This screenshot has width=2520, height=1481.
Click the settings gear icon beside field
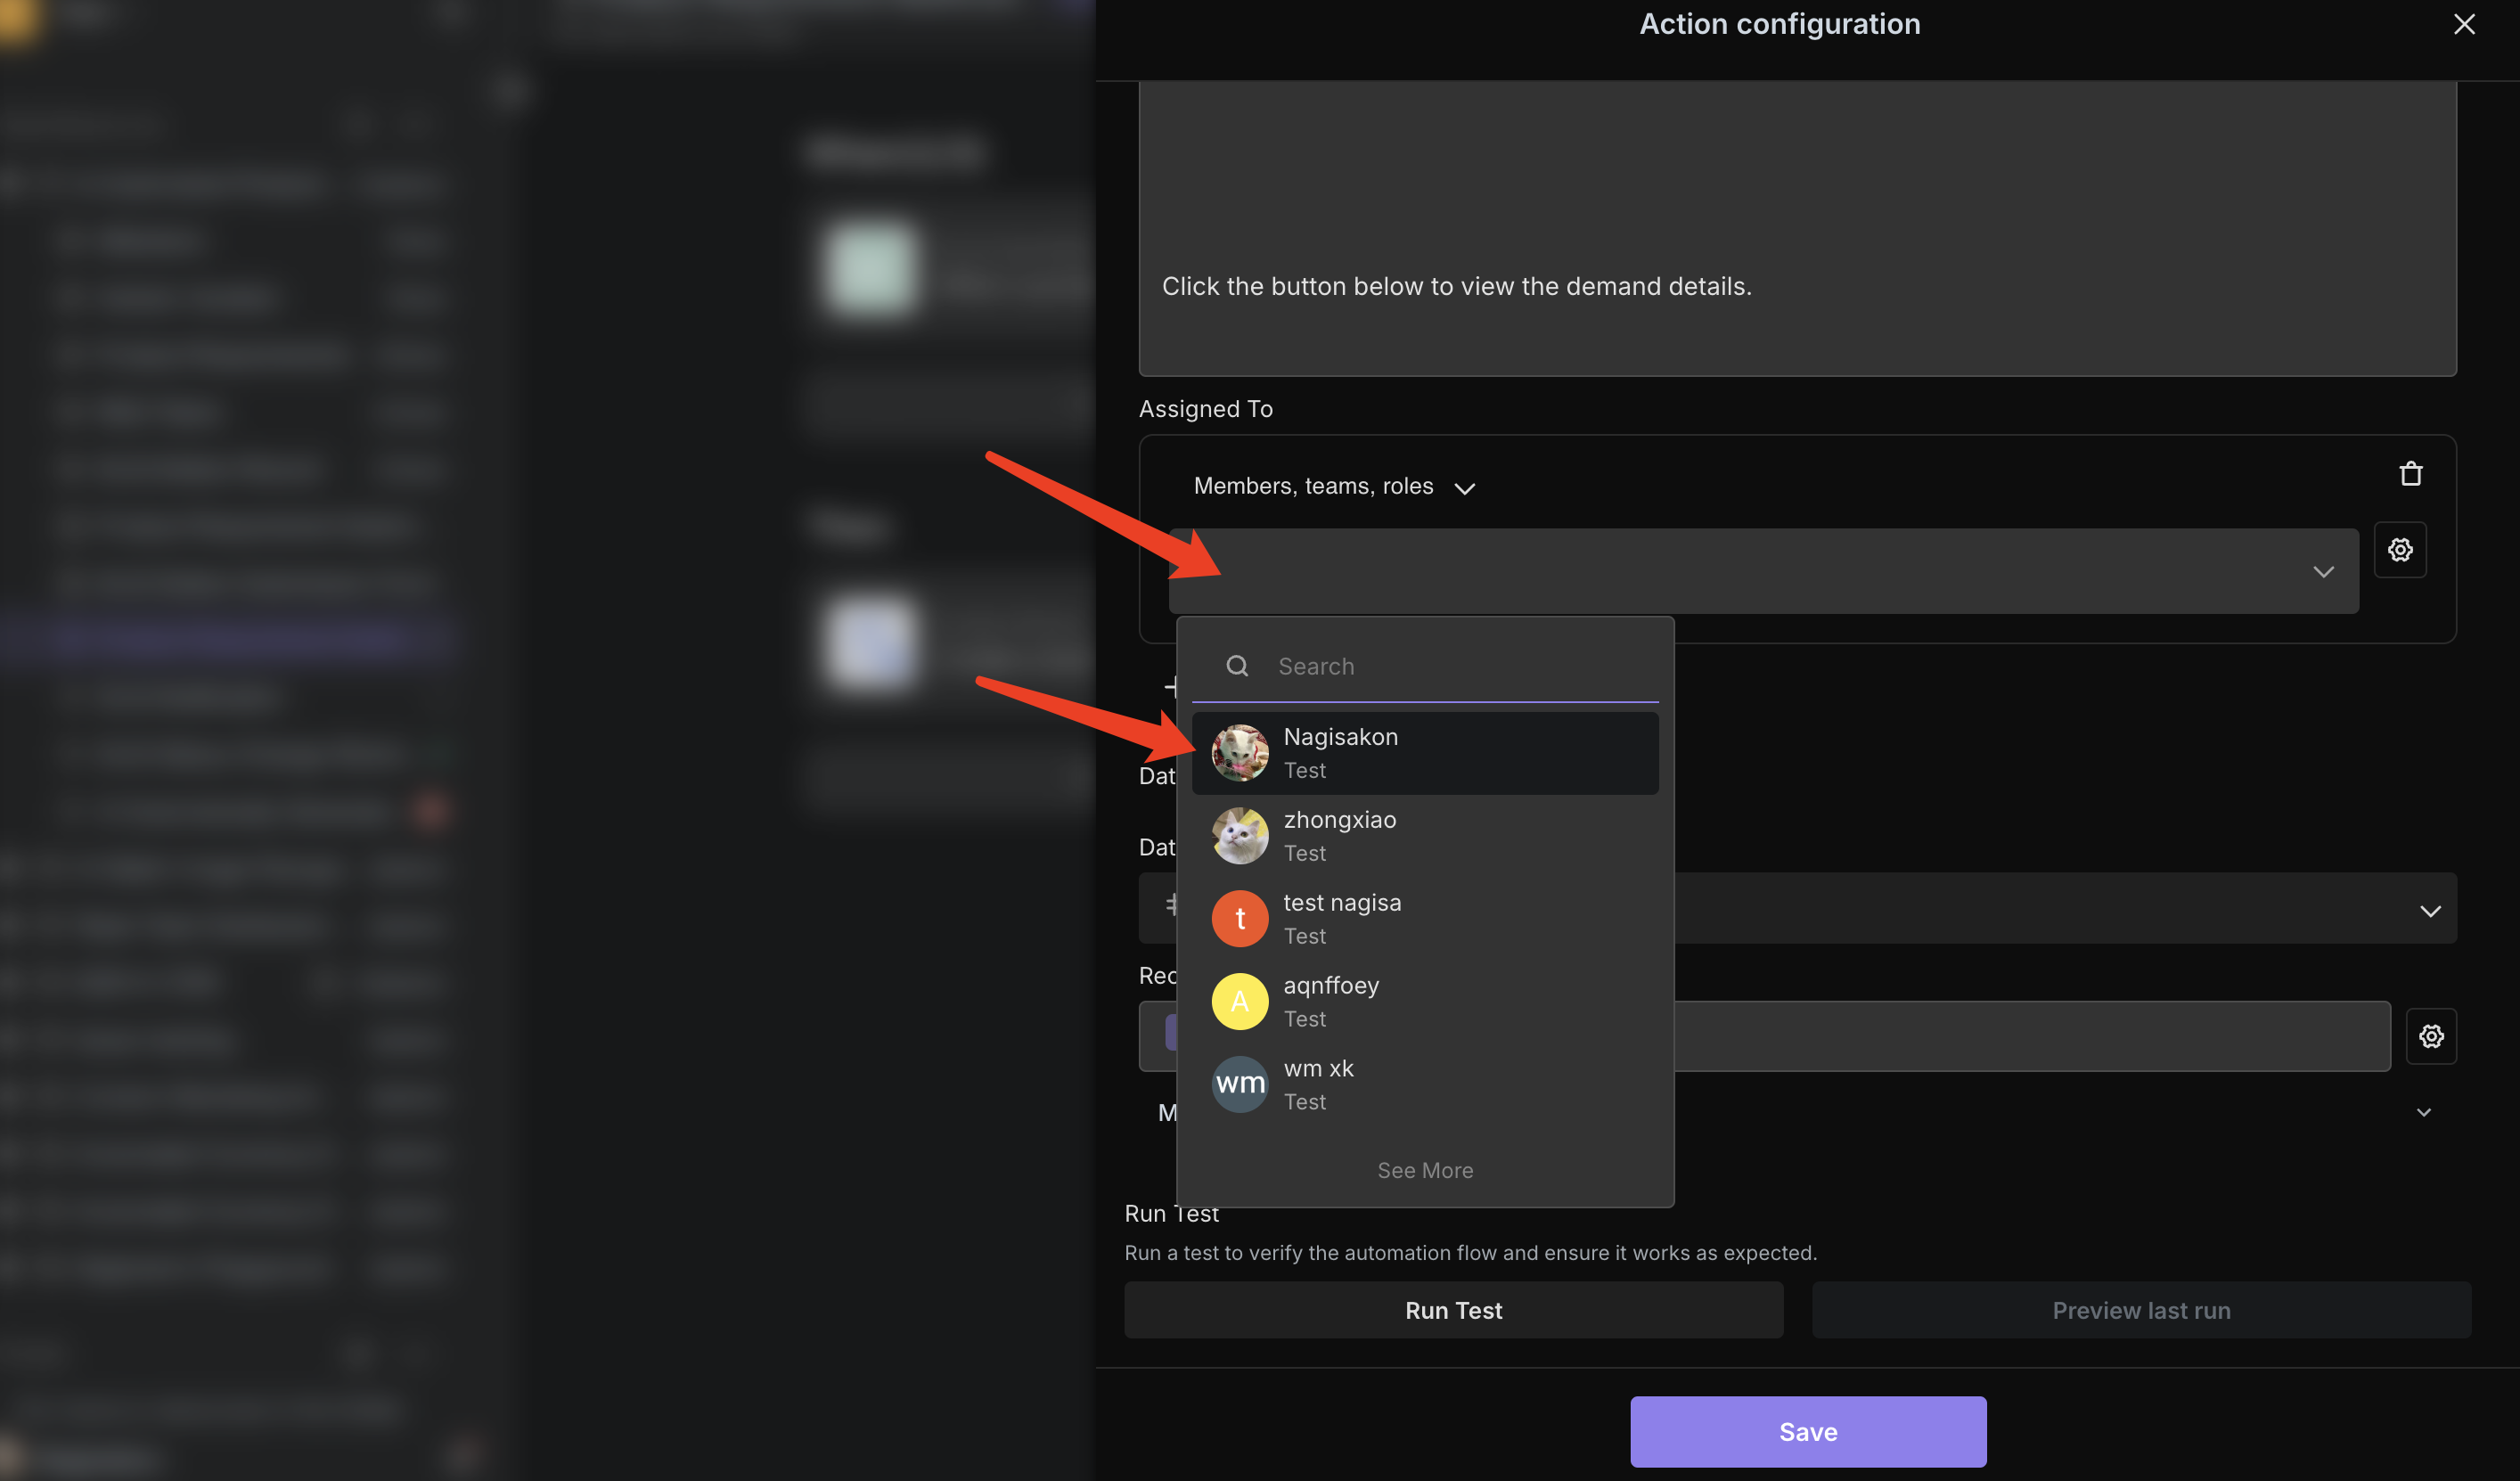[2401, 548]
